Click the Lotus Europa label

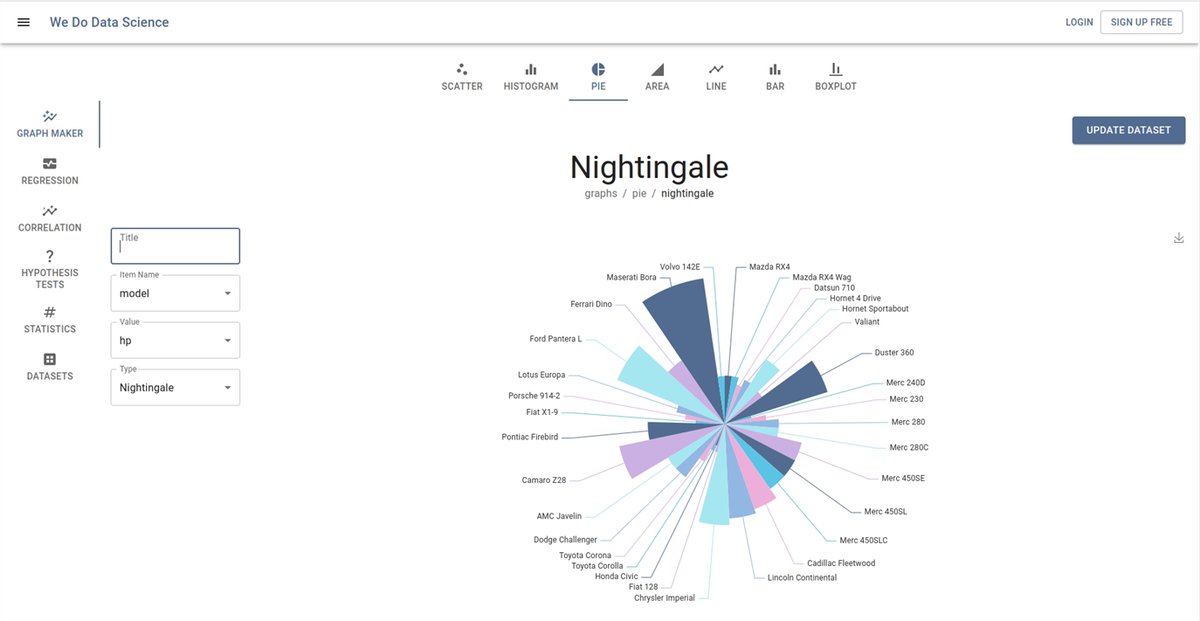(x=541, y=375)
